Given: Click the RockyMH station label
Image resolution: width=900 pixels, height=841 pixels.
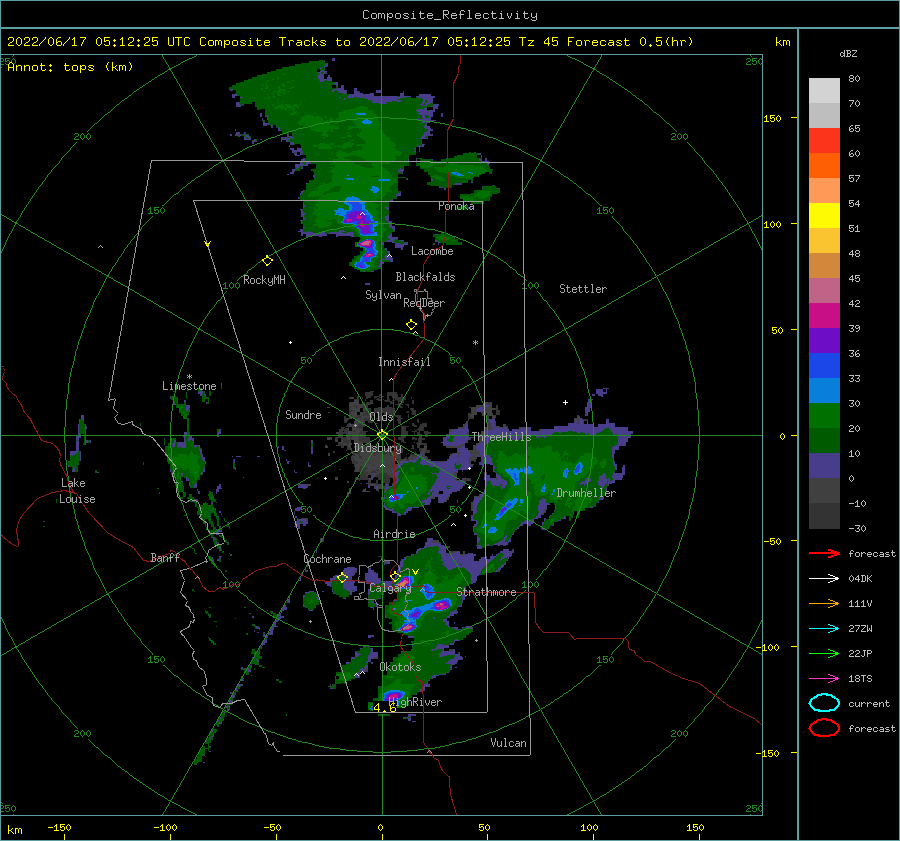Looking at the screenshot, I should (264, 280).
